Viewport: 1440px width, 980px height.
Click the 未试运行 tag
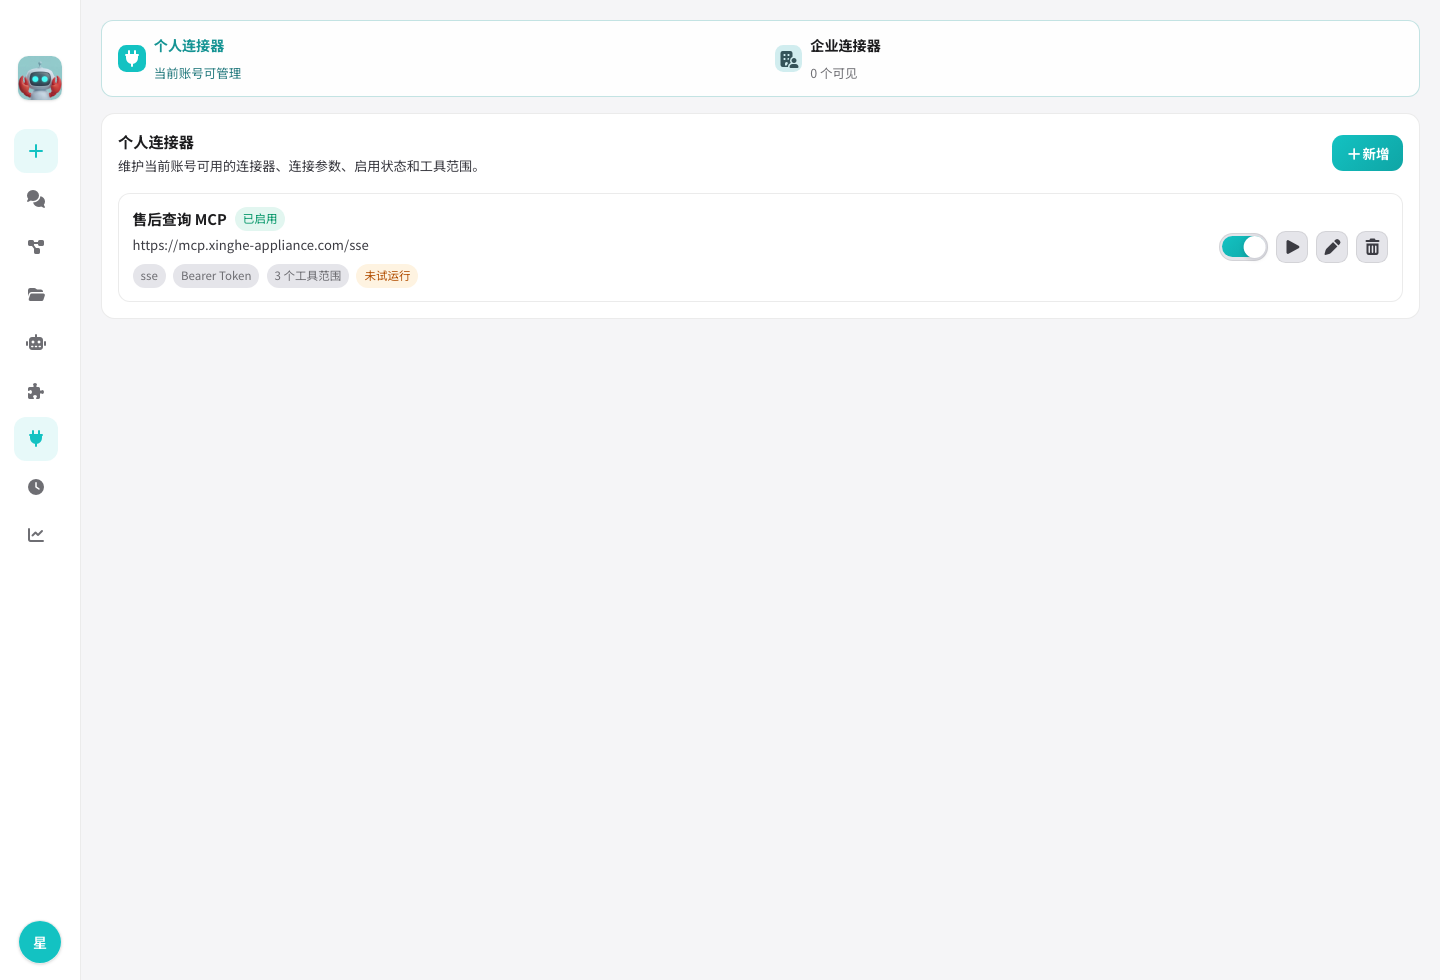(387, 276)
